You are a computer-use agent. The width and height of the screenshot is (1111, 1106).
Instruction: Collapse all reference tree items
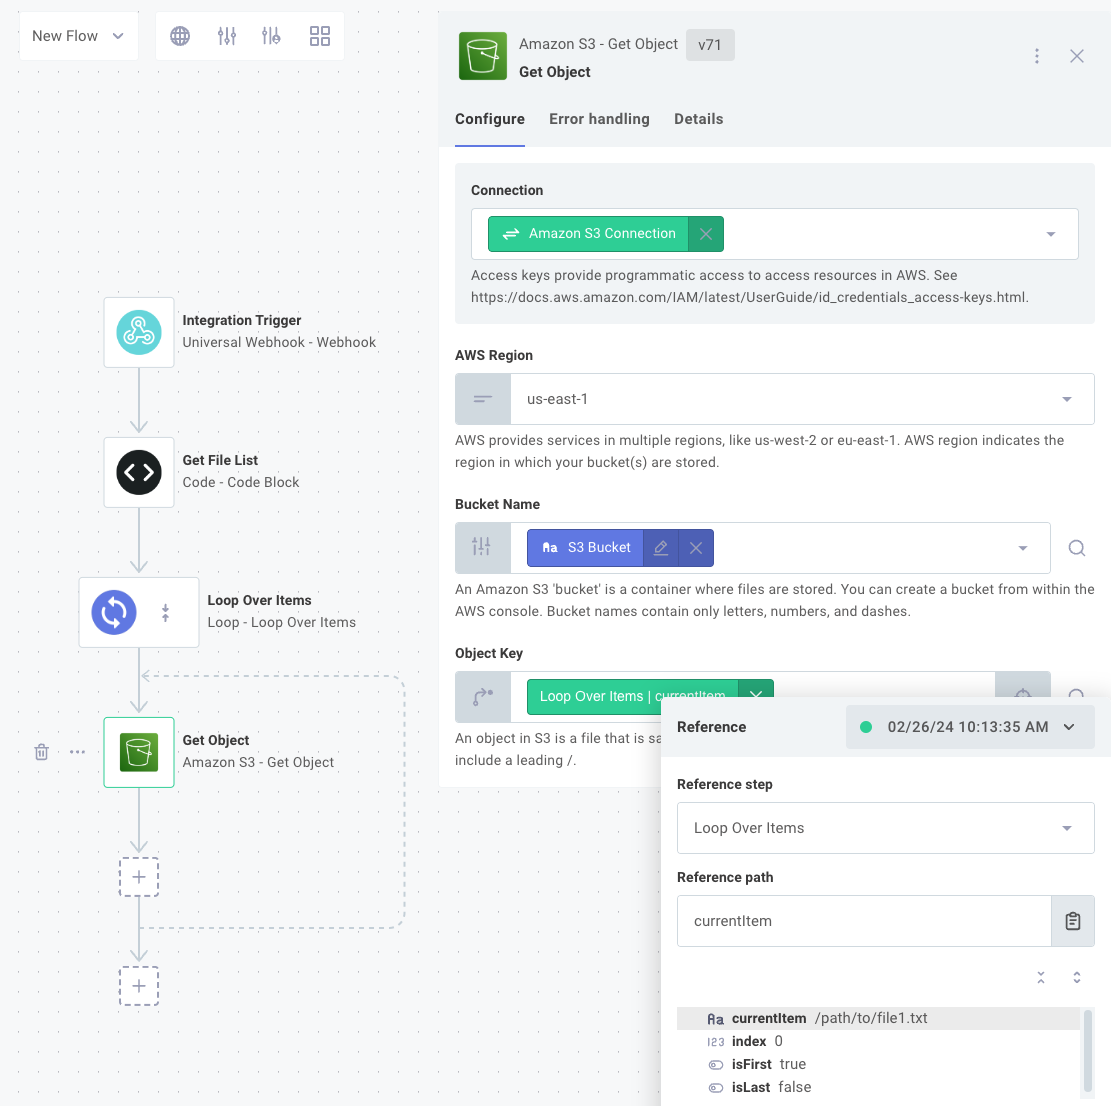coord(1041,977)
